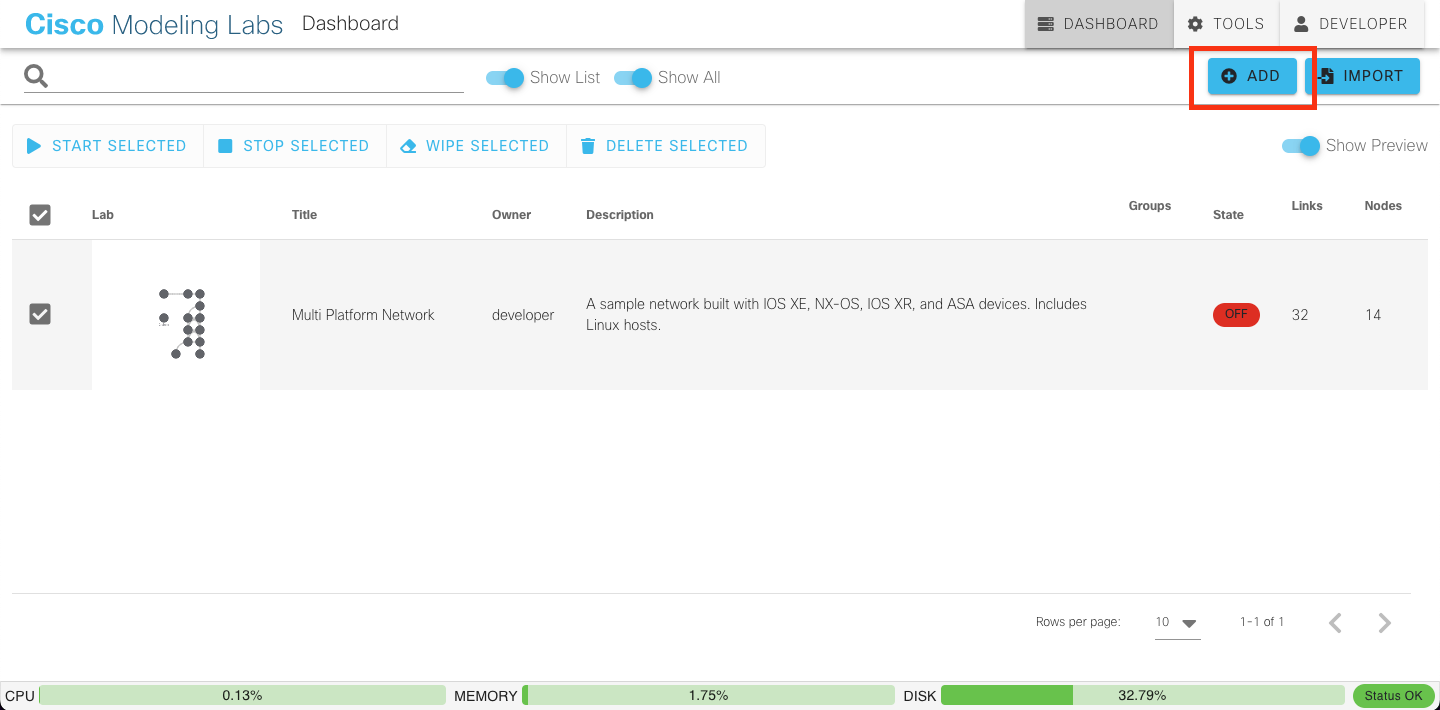Click the Start Selected play icon
This screenshot has width=1440, height=710.
[34, 146]
